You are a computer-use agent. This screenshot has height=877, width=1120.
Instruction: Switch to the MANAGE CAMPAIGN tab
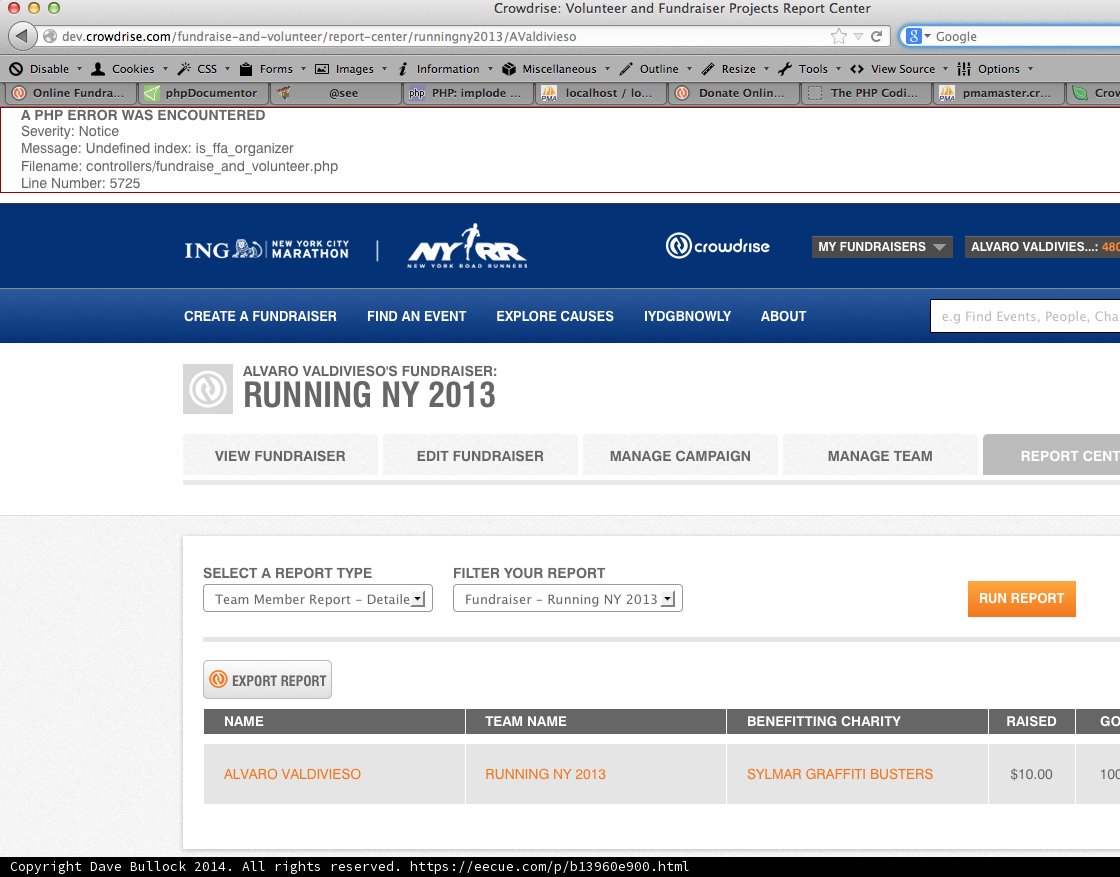click(x=680, y=456)
